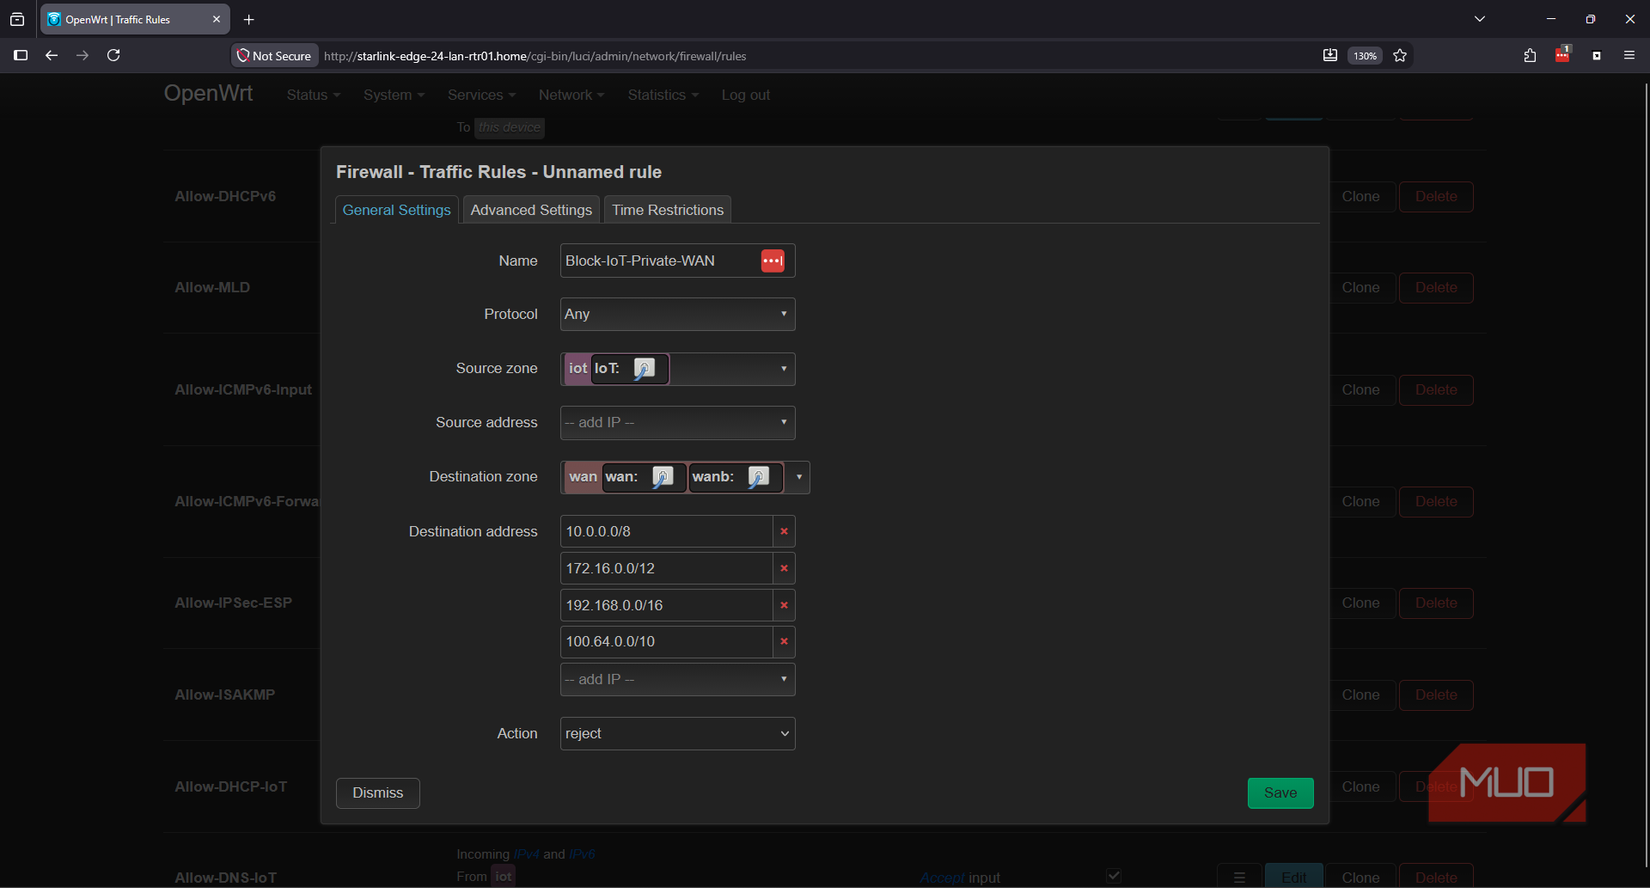This screenshot has width=1650, height=888.
Task: Click the page vertical scrollbar
Action: 1644,475
